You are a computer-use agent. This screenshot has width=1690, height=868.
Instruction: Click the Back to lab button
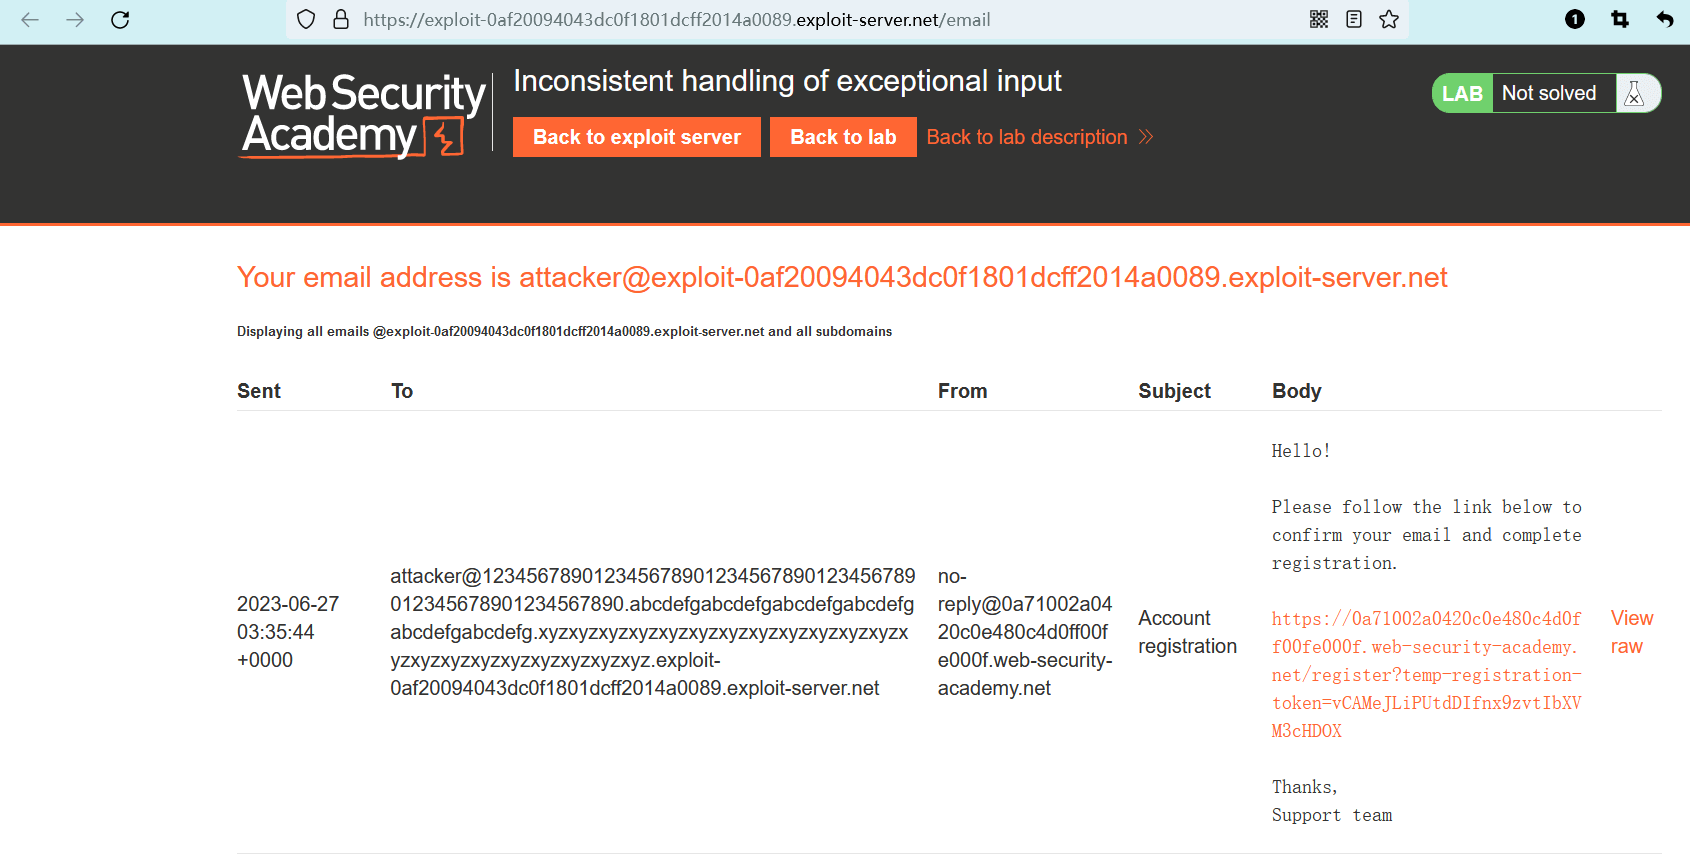tap(843, 137)
